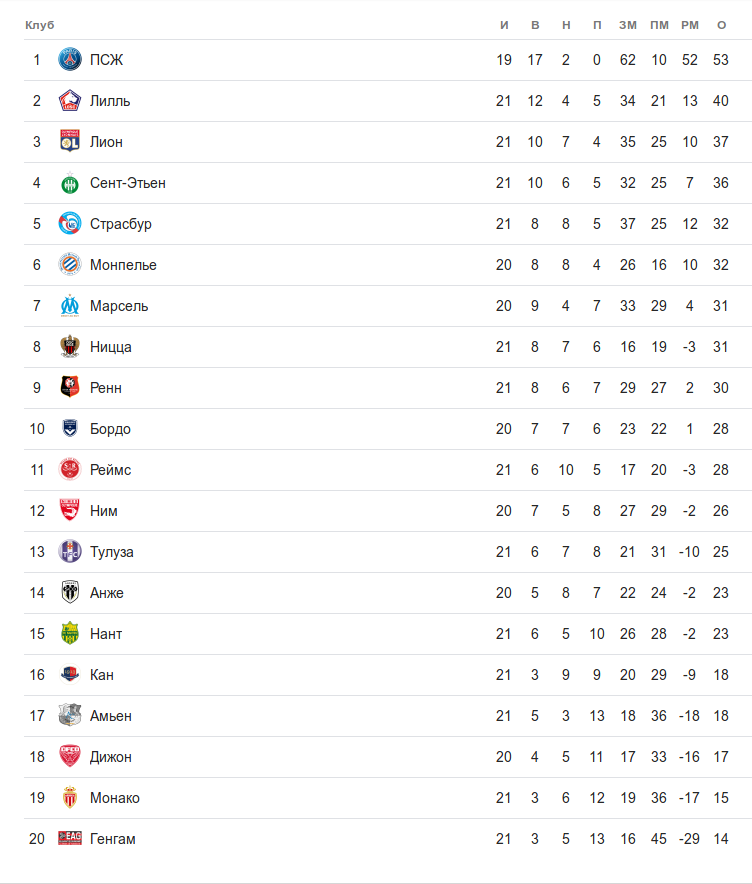Open the Ницца team link
This screenshot has width=752, height=884.
tap(110, 347)
